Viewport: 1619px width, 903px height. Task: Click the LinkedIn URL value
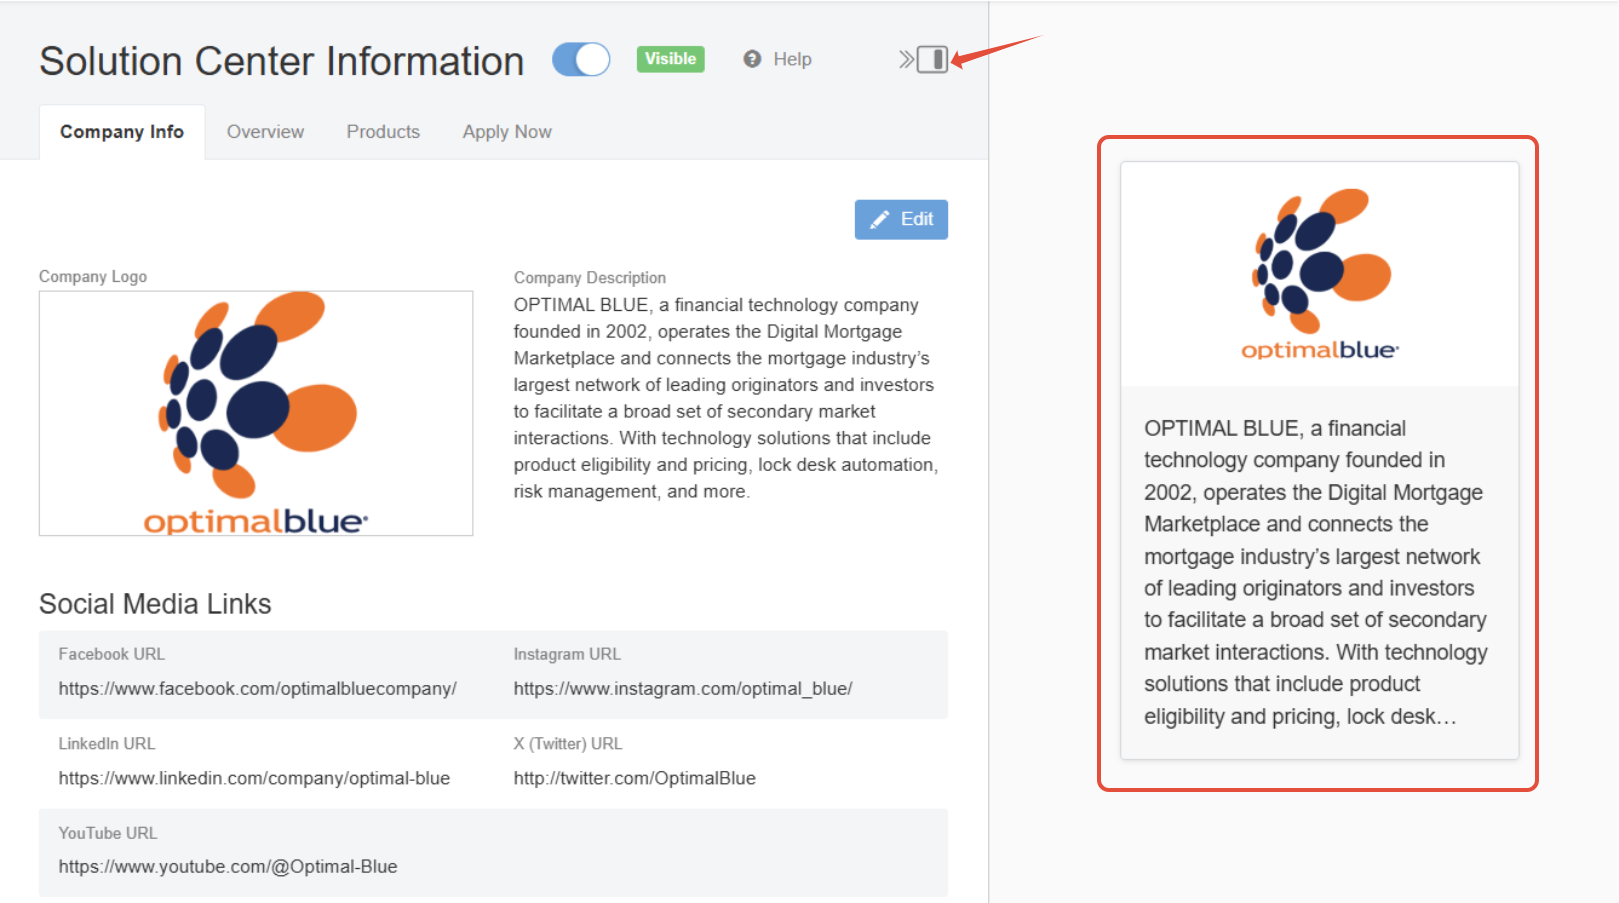[254, 778]
